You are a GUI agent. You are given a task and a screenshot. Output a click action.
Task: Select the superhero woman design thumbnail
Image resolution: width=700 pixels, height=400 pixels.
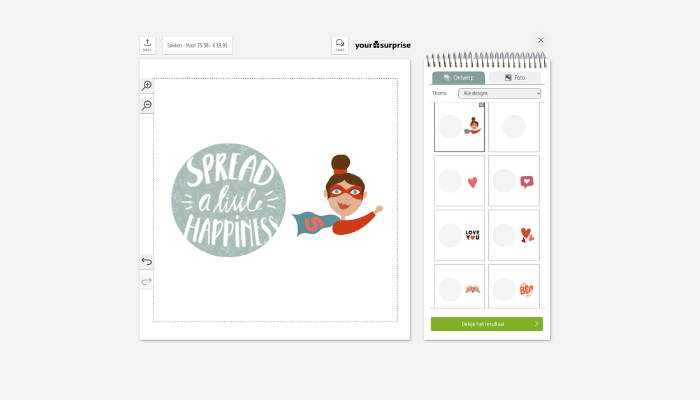(x=459, y=127)
